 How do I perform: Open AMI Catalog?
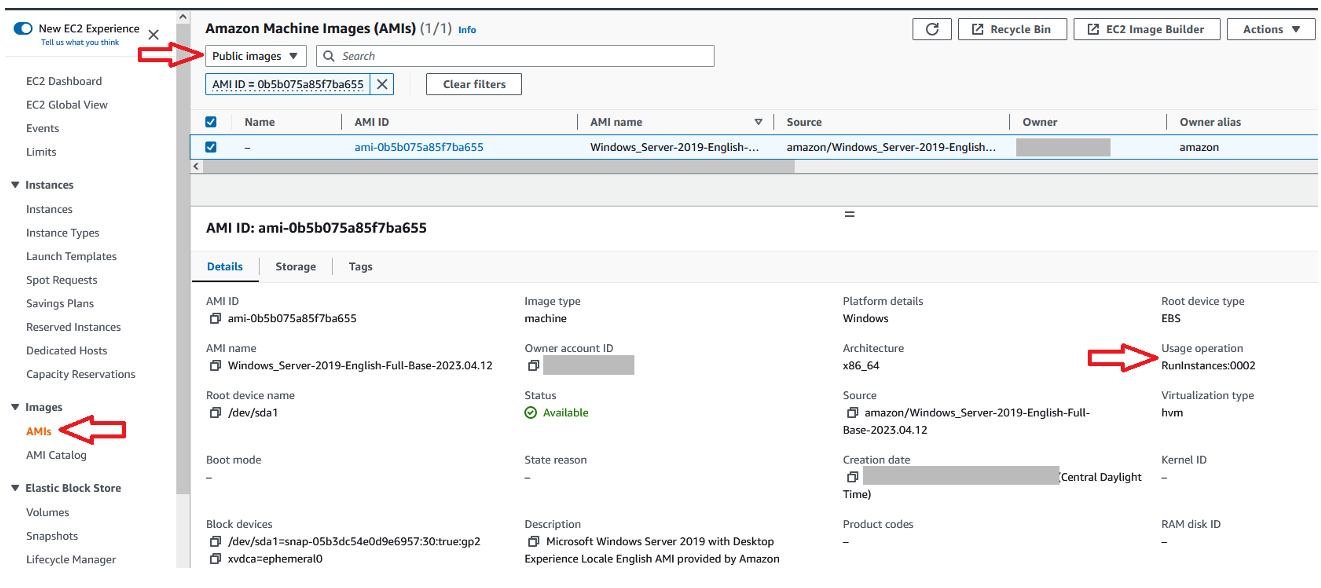coord(56,455)
